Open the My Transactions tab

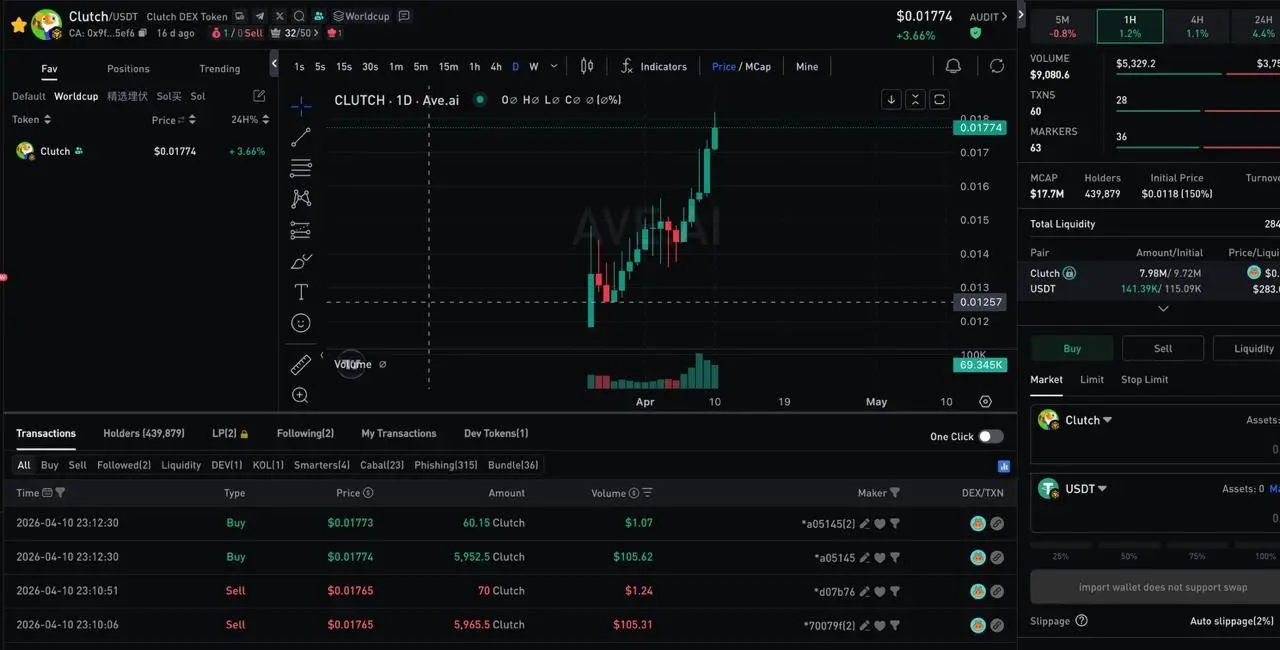[x=399, y=433]
